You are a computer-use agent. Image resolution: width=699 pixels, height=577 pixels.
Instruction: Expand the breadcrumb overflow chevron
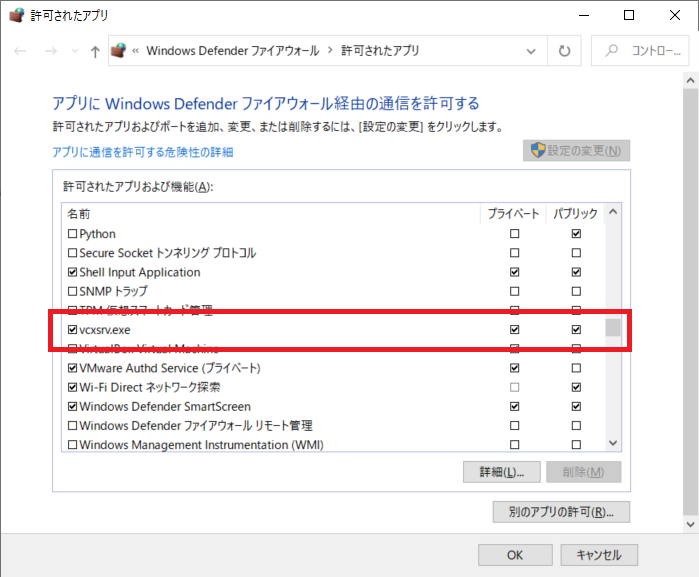tap(136, 51)
